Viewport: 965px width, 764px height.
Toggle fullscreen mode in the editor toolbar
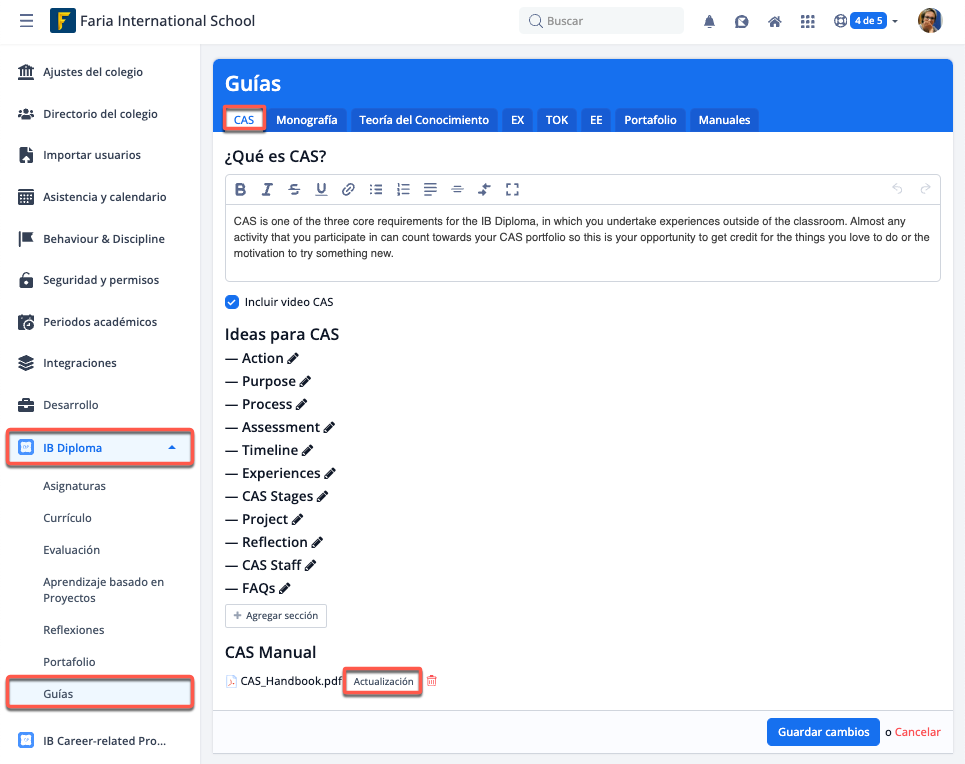512,189
